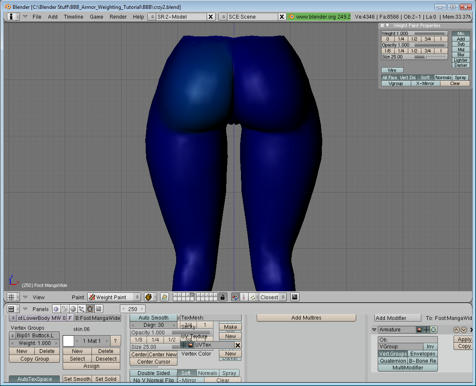Viewport: 476px width, 386px height.
Task: Toggle Quaternion on Armature modifier
Action: tap(393, 361)
